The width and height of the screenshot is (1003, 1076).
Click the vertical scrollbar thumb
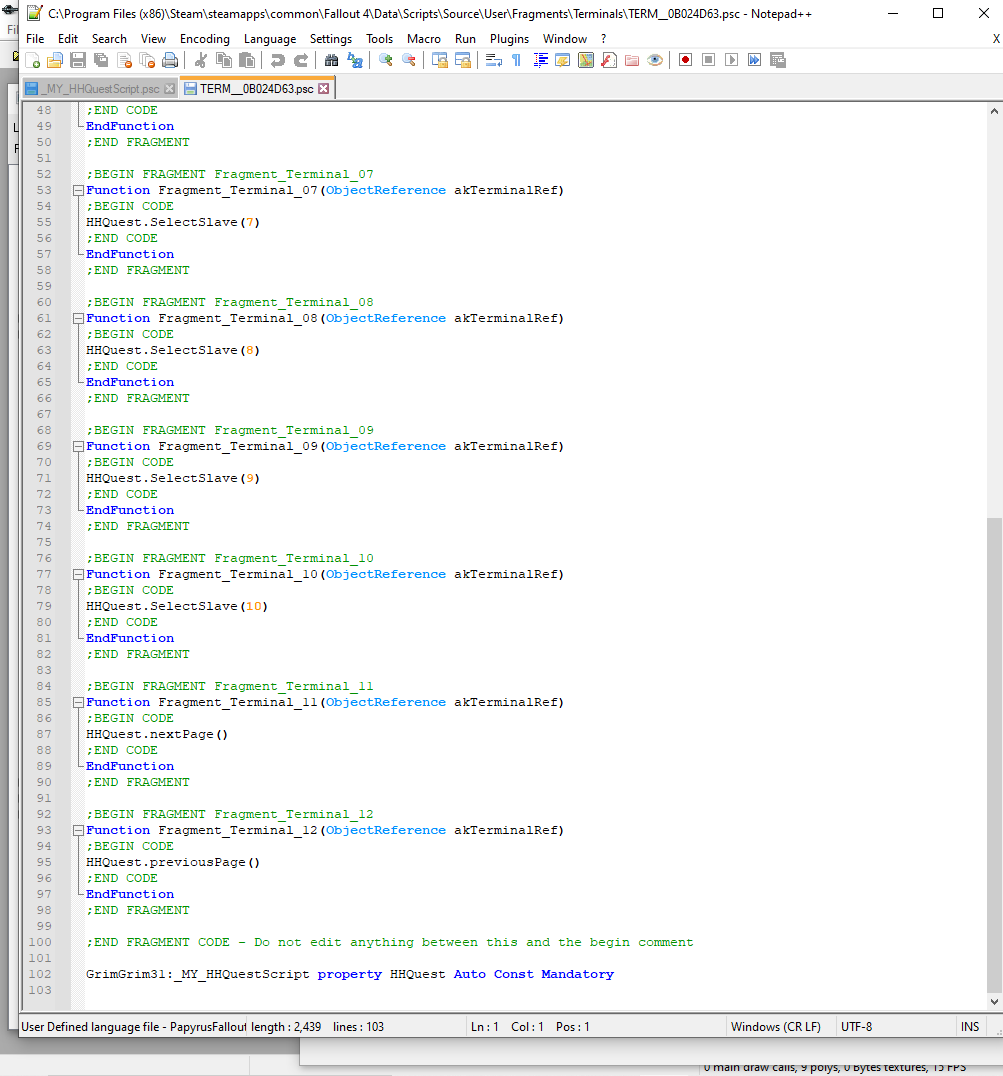994,755
